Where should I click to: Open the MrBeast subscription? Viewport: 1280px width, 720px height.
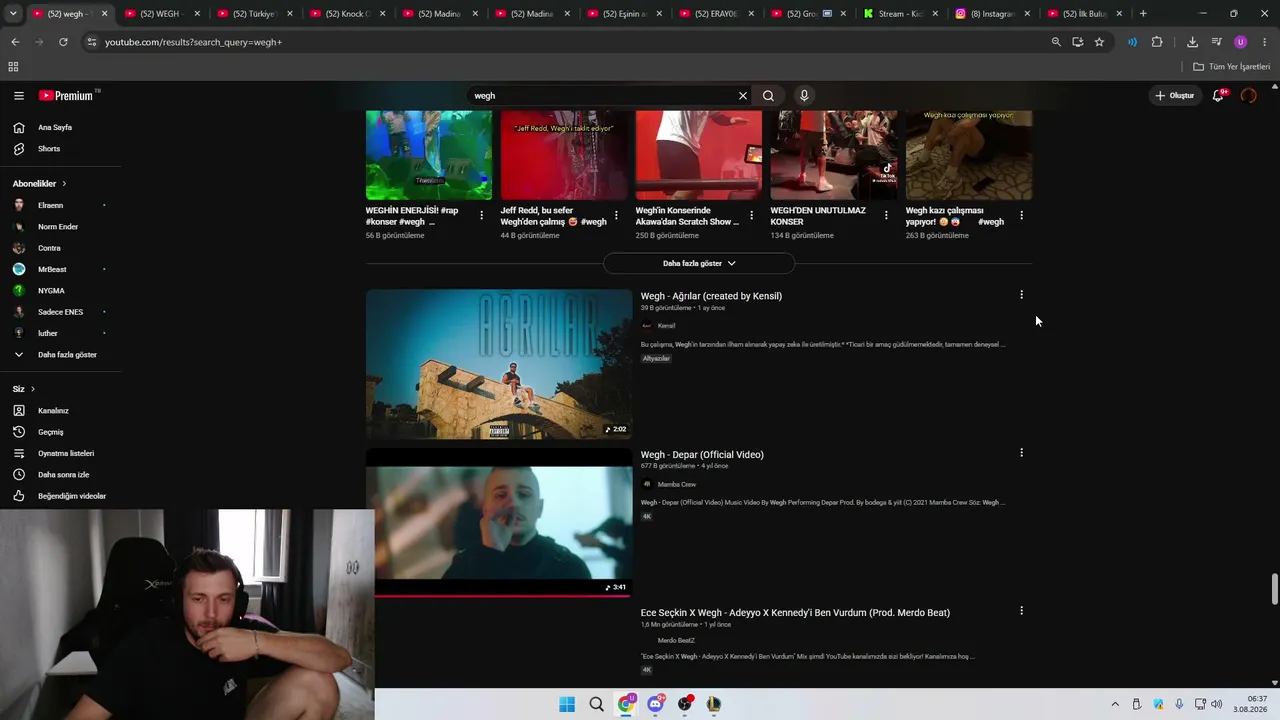coord(52,270)
